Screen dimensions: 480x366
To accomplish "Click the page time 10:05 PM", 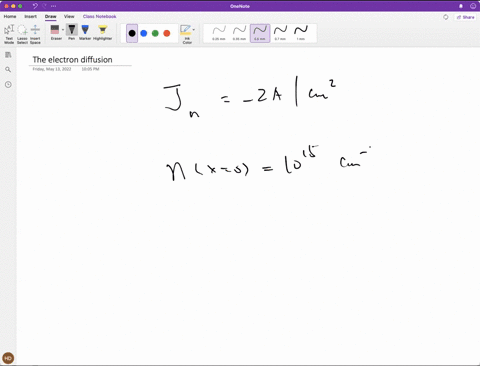I will (90, 69).
